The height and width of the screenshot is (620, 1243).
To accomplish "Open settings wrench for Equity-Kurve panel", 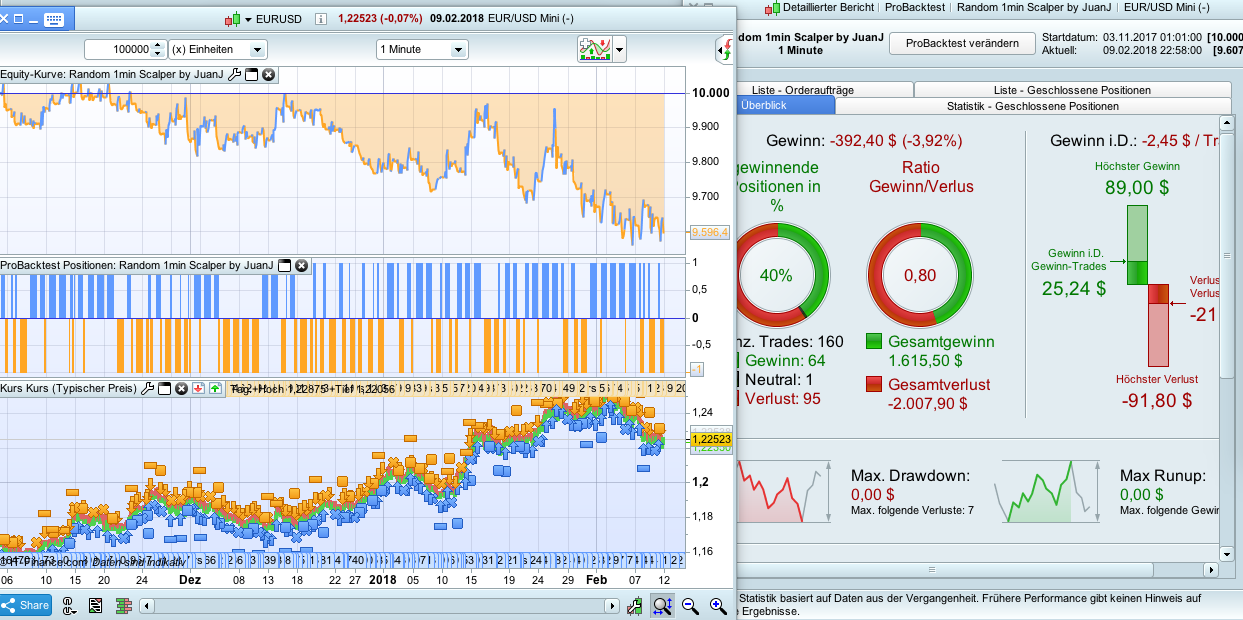I will click(x=235, y=74).
